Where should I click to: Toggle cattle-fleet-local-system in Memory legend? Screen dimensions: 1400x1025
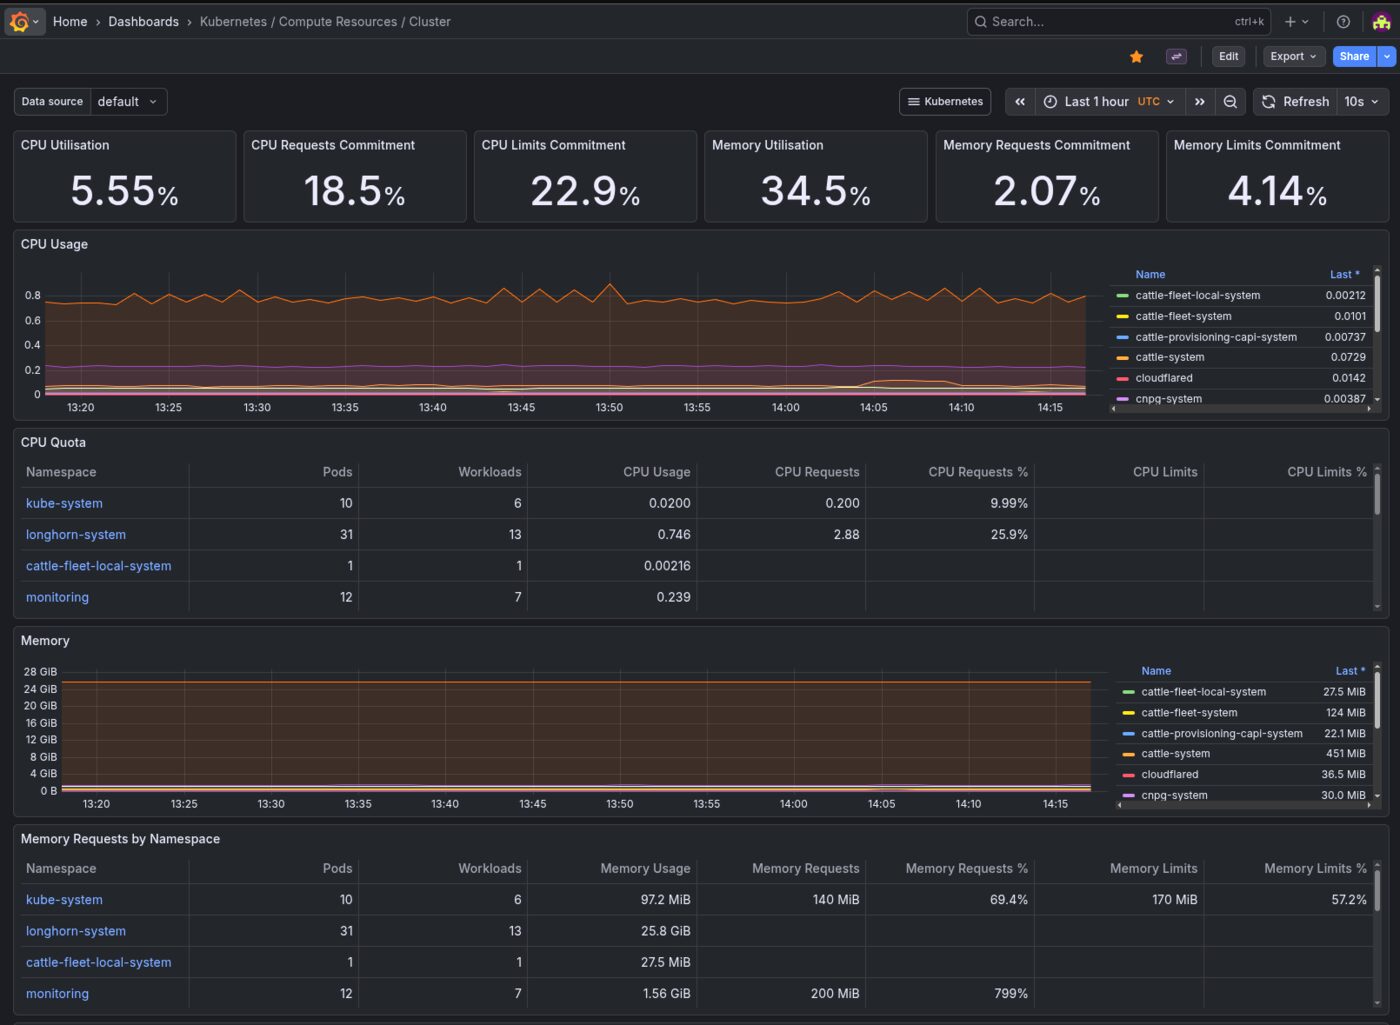pyautogui.click(x=1203, y=692)
